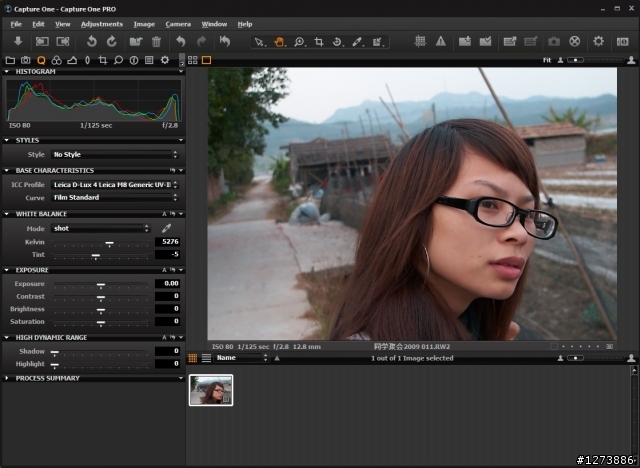The width and height of the screenshot is (640, 468).
Task: Select the Zoom magnifier cursor tool
Action: tap(299, 42)
